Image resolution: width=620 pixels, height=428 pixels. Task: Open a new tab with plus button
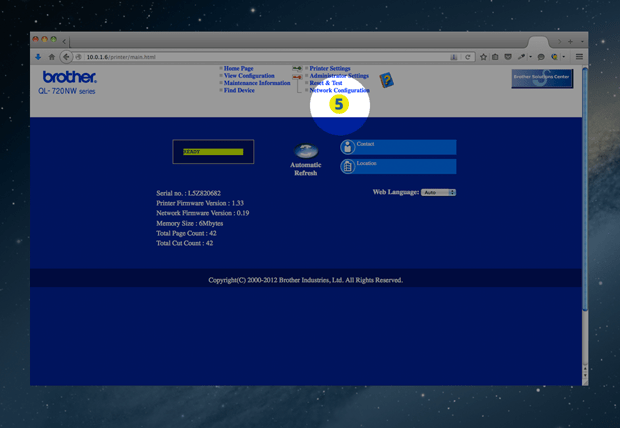pyautogui.click(x=570, y=42)
